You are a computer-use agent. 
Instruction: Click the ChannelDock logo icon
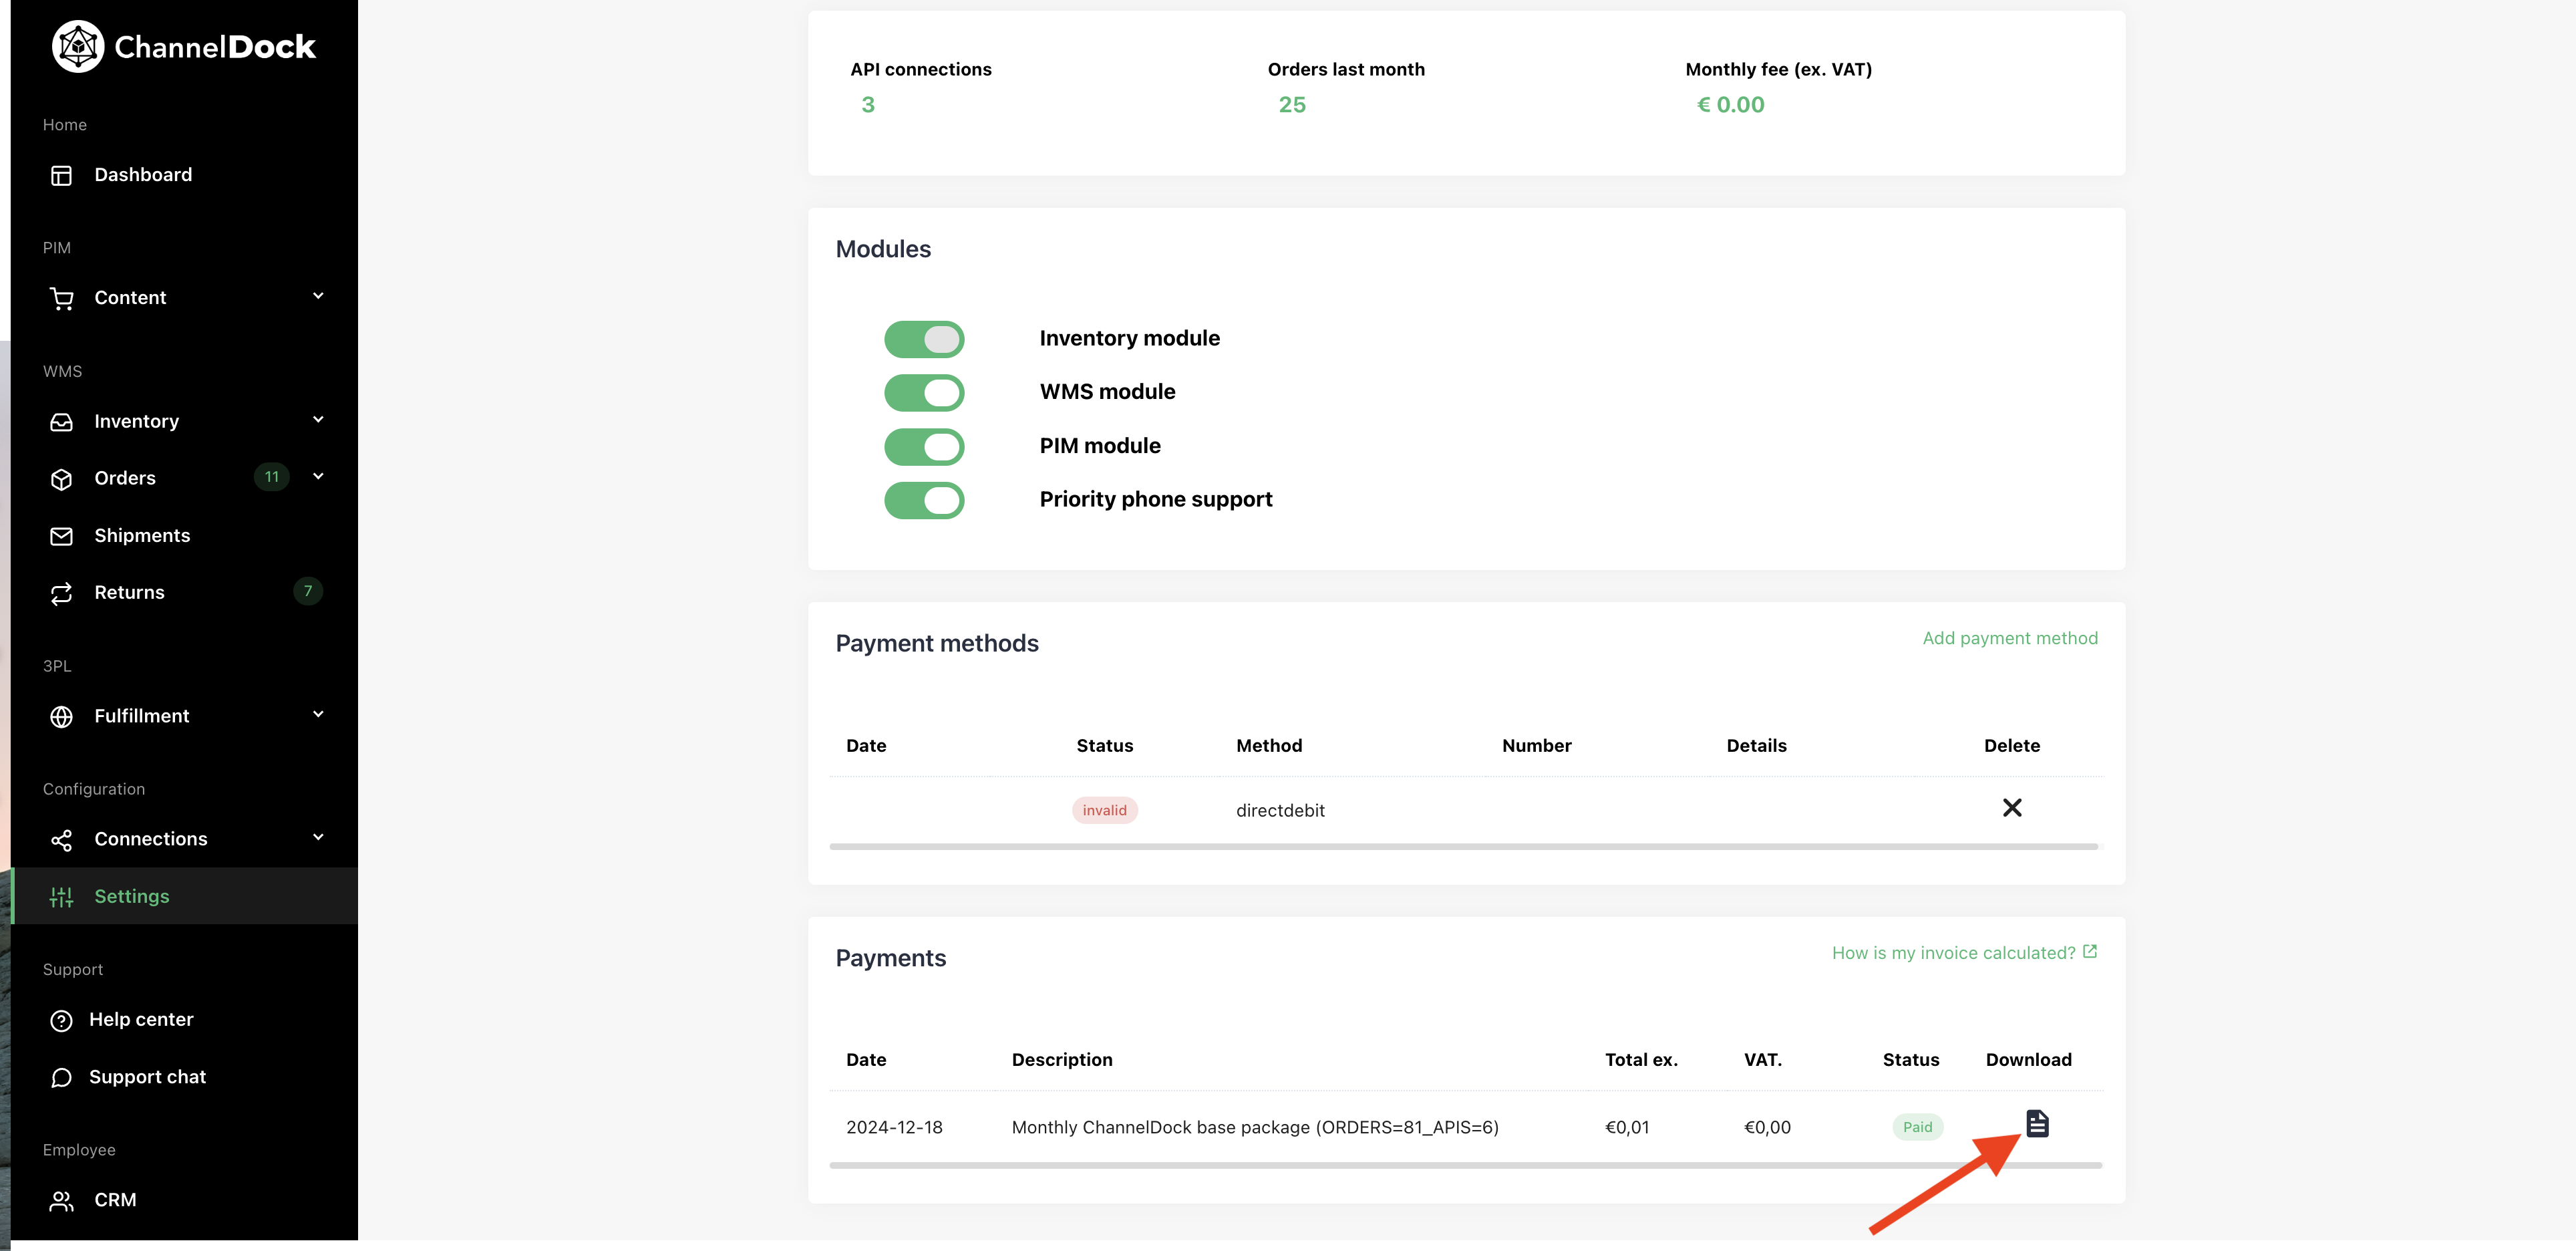[x=78, y=46]
